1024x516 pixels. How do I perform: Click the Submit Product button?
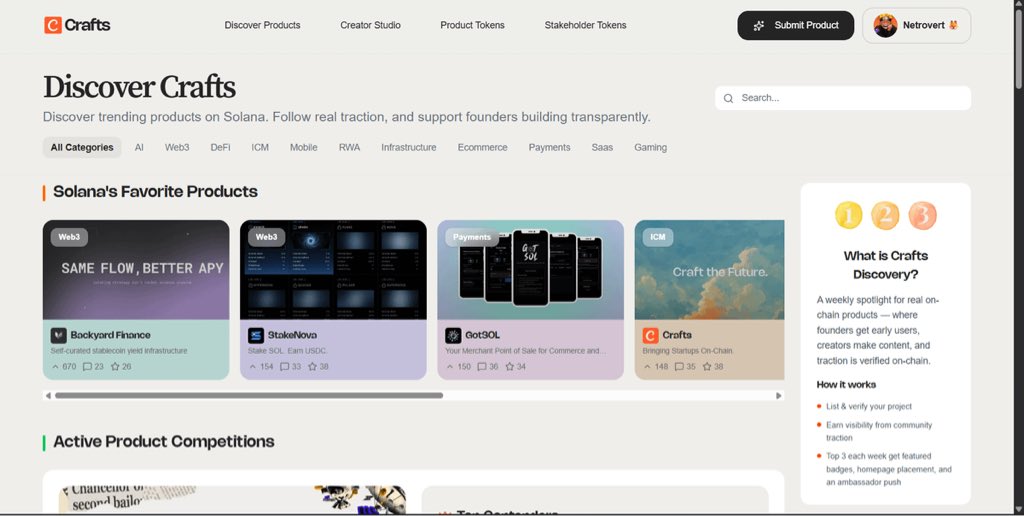click(795, 25)
